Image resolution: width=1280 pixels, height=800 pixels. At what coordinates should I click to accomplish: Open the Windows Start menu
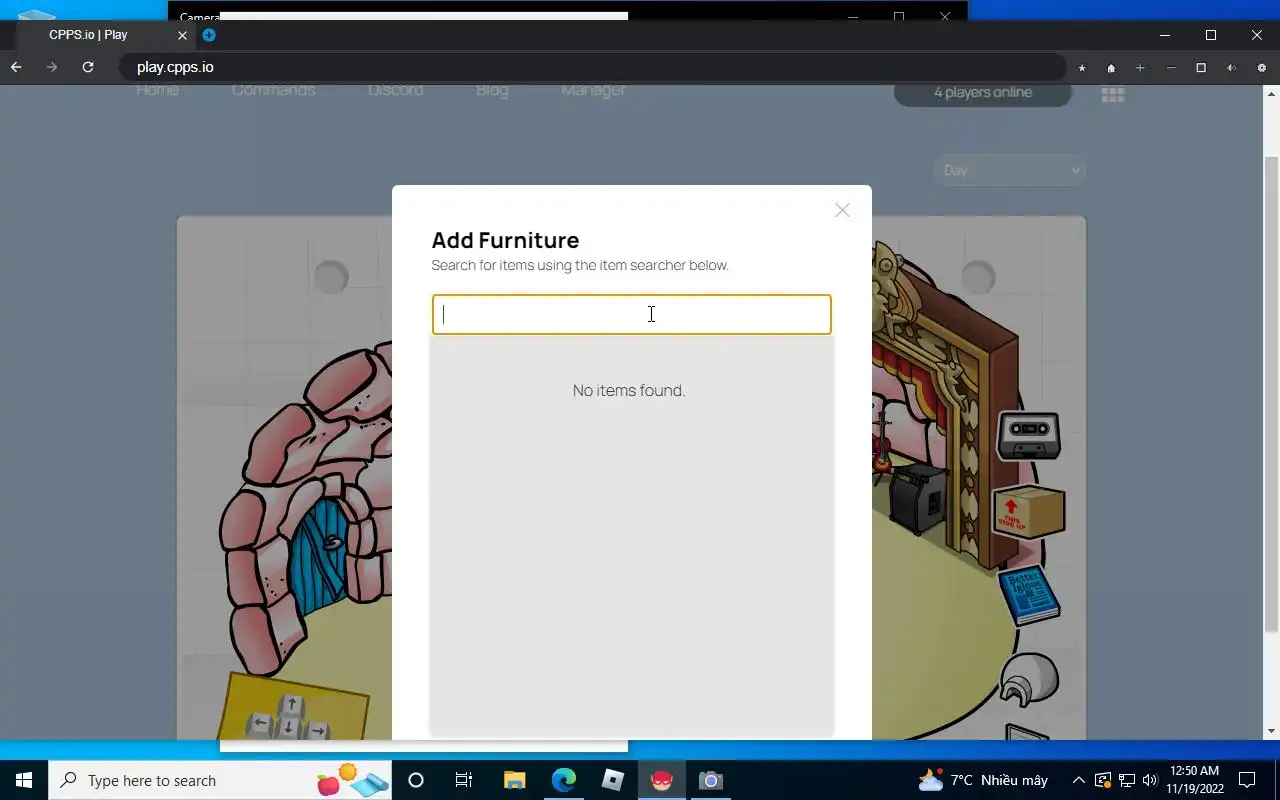(24, 780)
